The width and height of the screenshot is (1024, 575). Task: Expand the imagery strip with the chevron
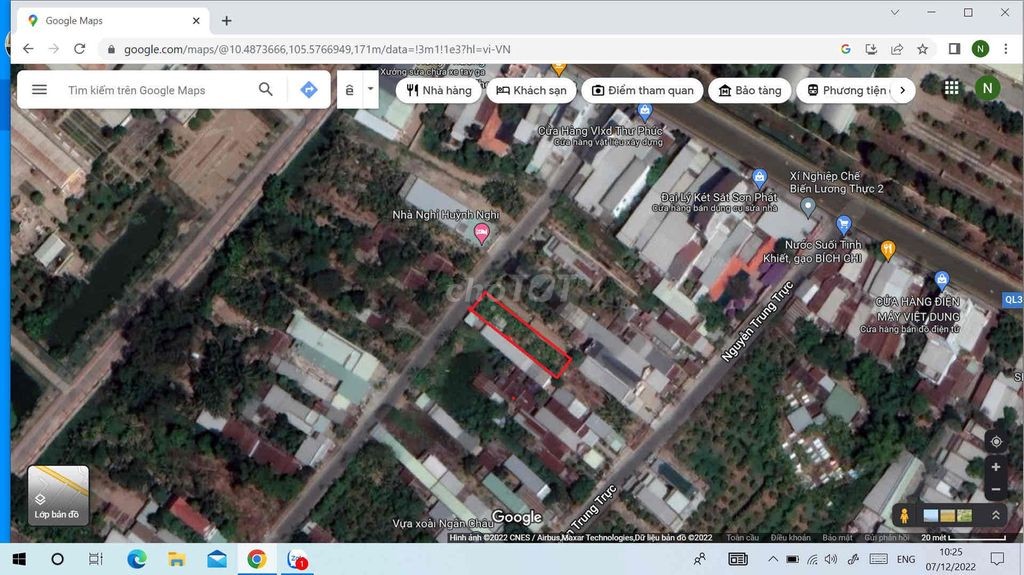click(996, 516)
